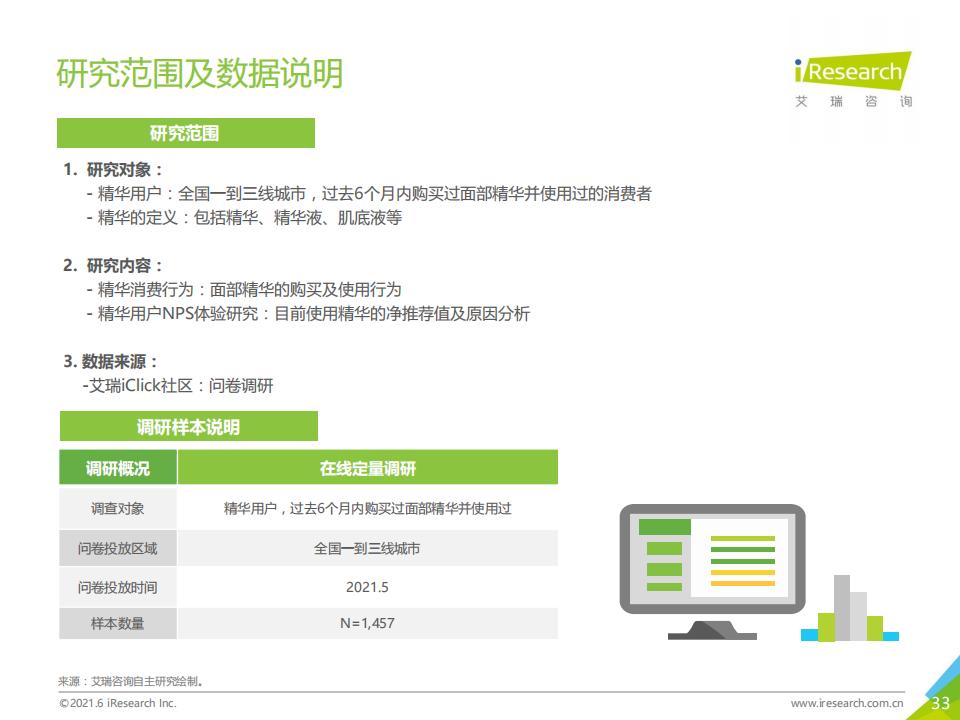Click the green 调研样本说明 header banner
The image size is (960, 720).
coord(189,427)
